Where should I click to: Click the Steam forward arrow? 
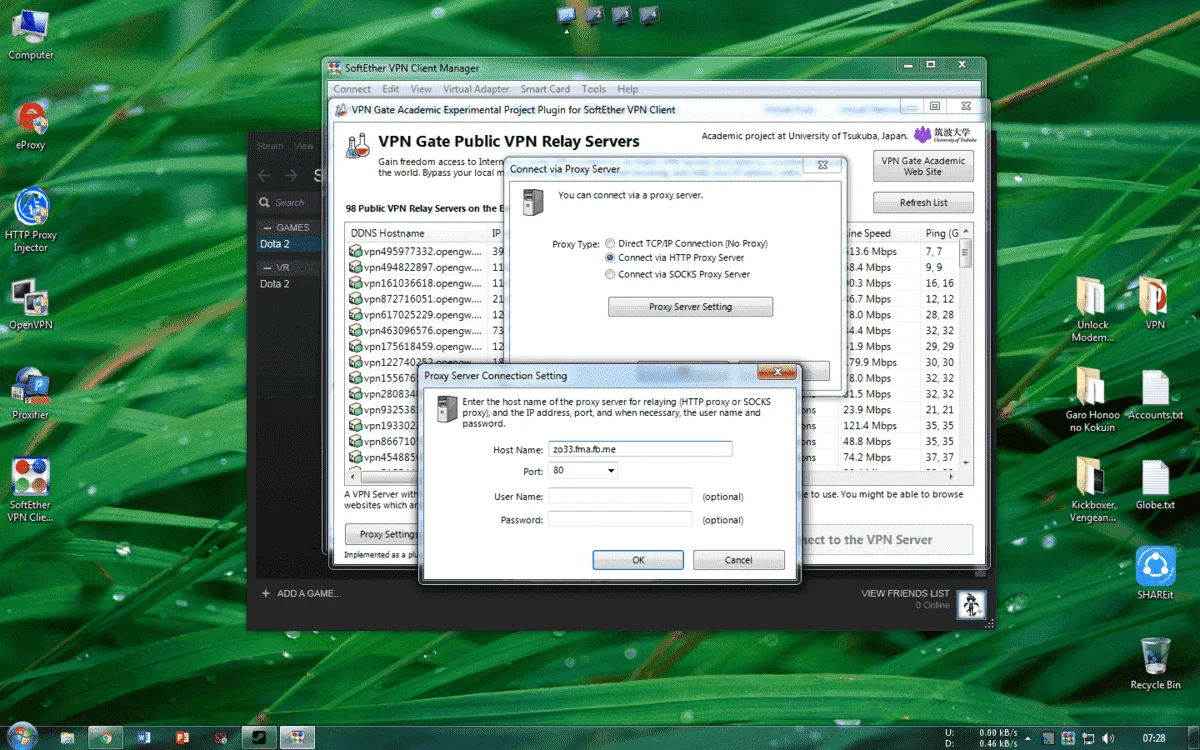pyautogui.click(x=291, y=175)
